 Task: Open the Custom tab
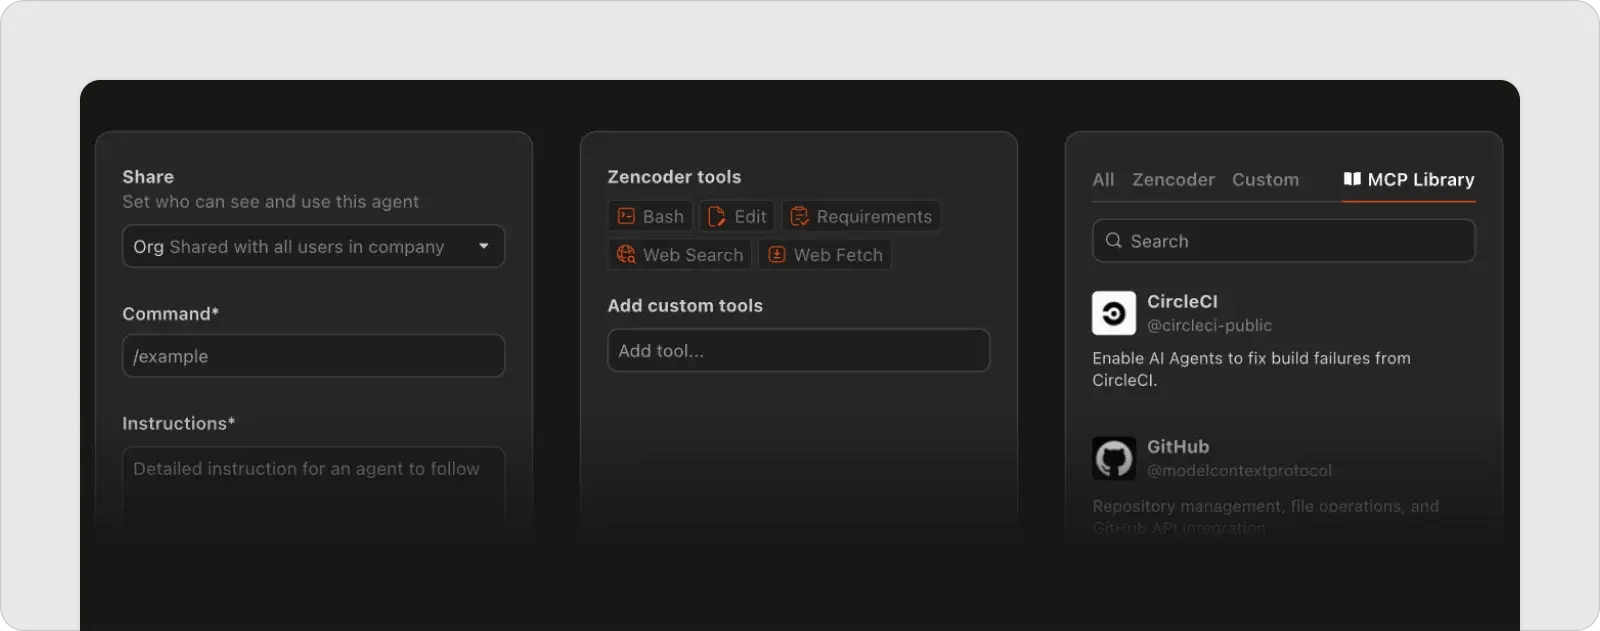(1265, 180)
